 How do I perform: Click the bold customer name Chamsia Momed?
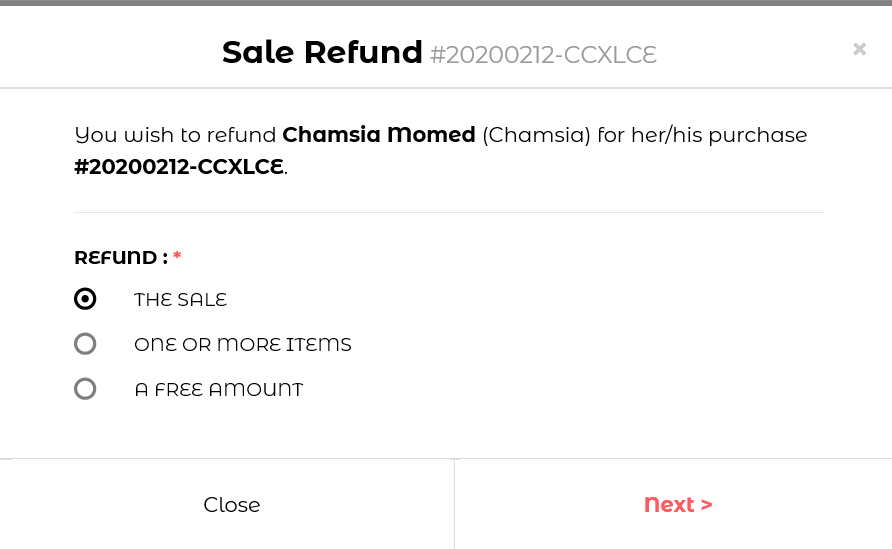click(x=379, y=134)
